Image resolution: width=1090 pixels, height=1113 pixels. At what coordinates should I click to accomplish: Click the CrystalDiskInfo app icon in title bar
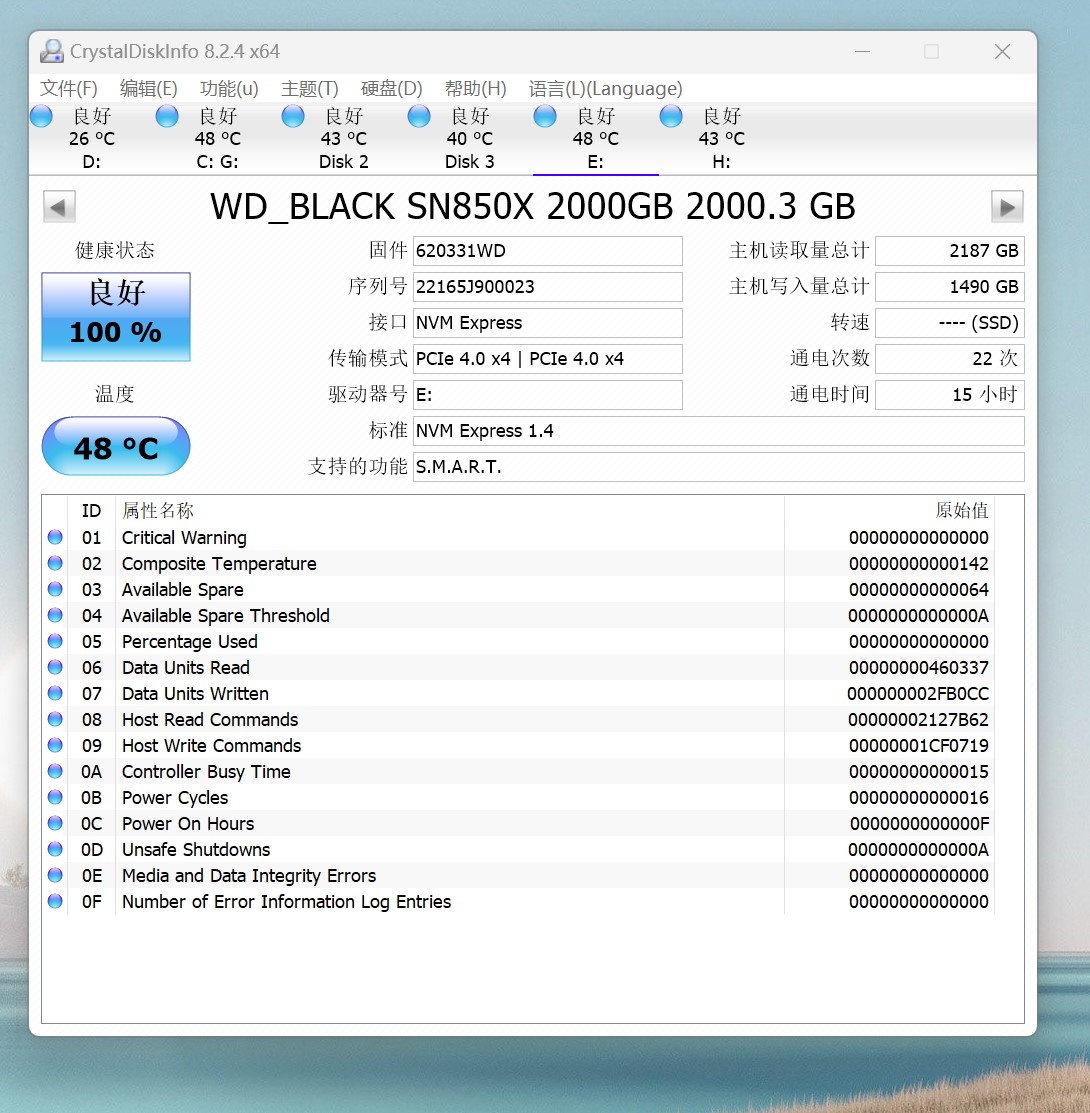pos(52,51)
